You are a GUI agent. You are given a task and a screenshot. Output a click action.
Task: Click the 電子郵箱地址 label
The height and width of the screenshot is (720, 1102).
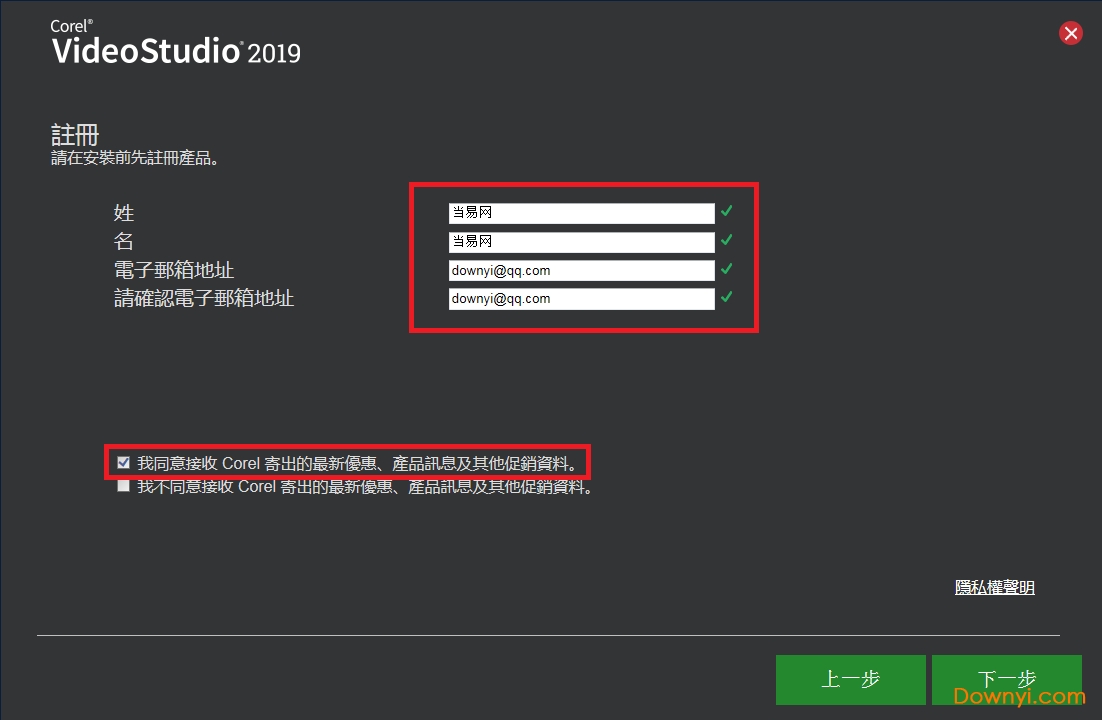point(174,270)
